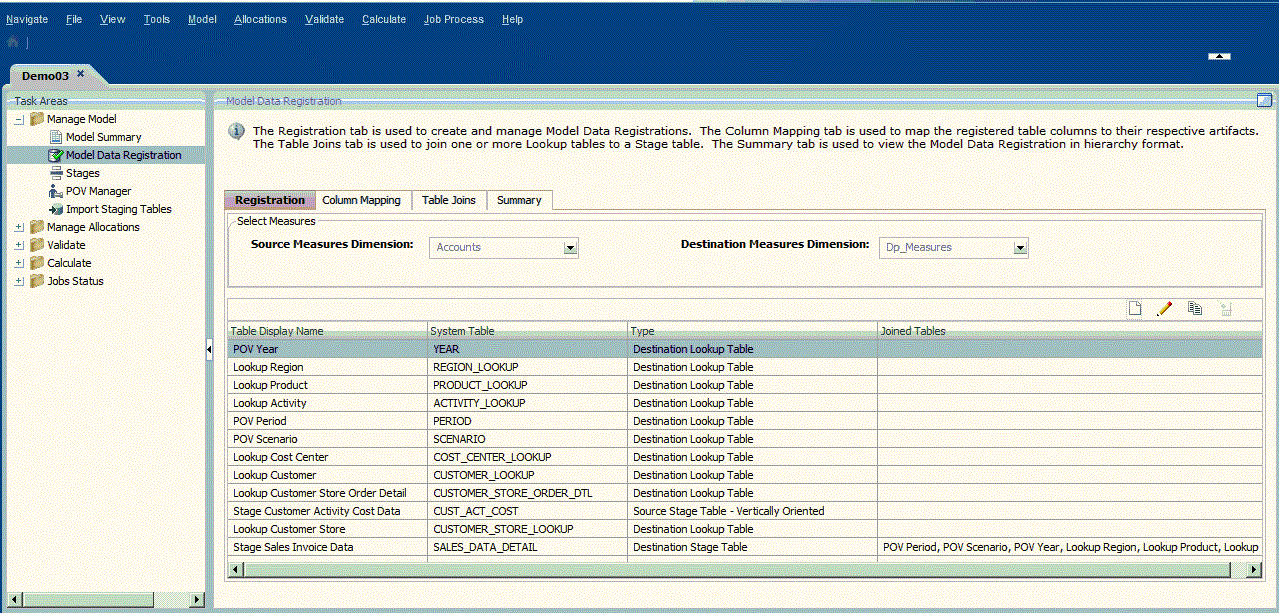This screenshot has width=1279, height=613.
Task: Open the Help menu
Action: tap(512, 19)
